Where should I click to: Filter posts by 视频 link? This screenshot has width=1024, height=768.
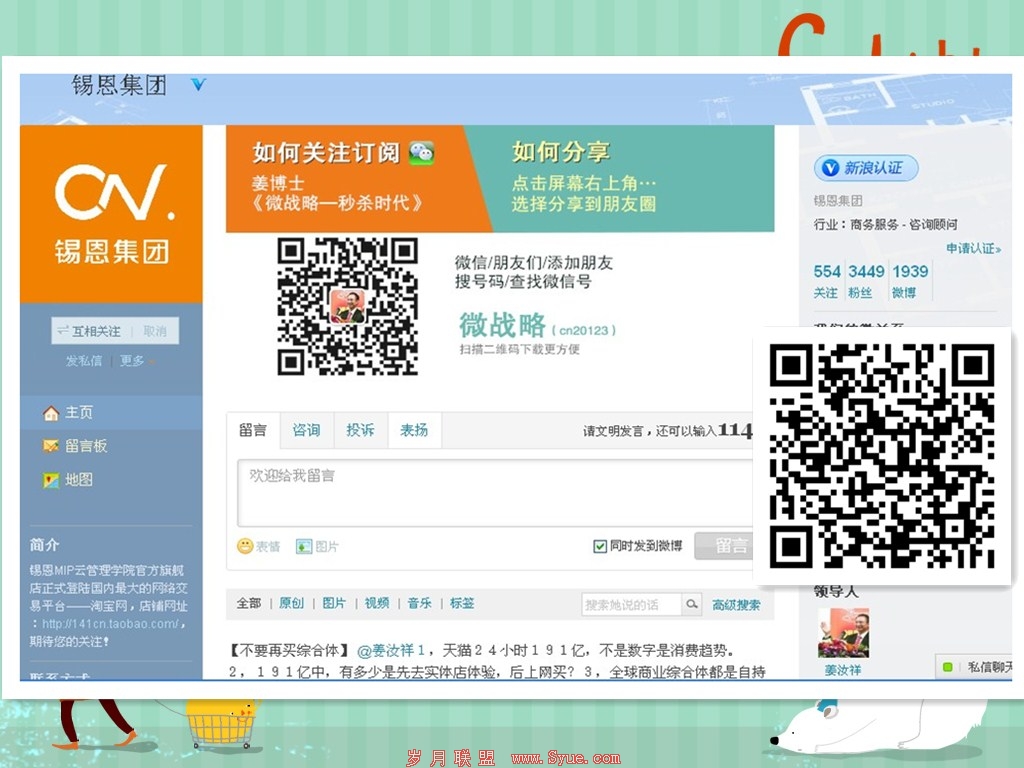377,603
